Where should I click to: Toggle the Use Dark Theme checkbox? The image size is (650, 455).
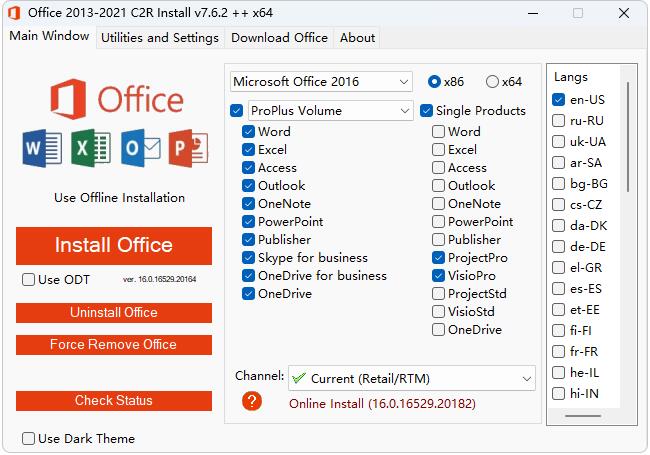(x=29, y=438)
